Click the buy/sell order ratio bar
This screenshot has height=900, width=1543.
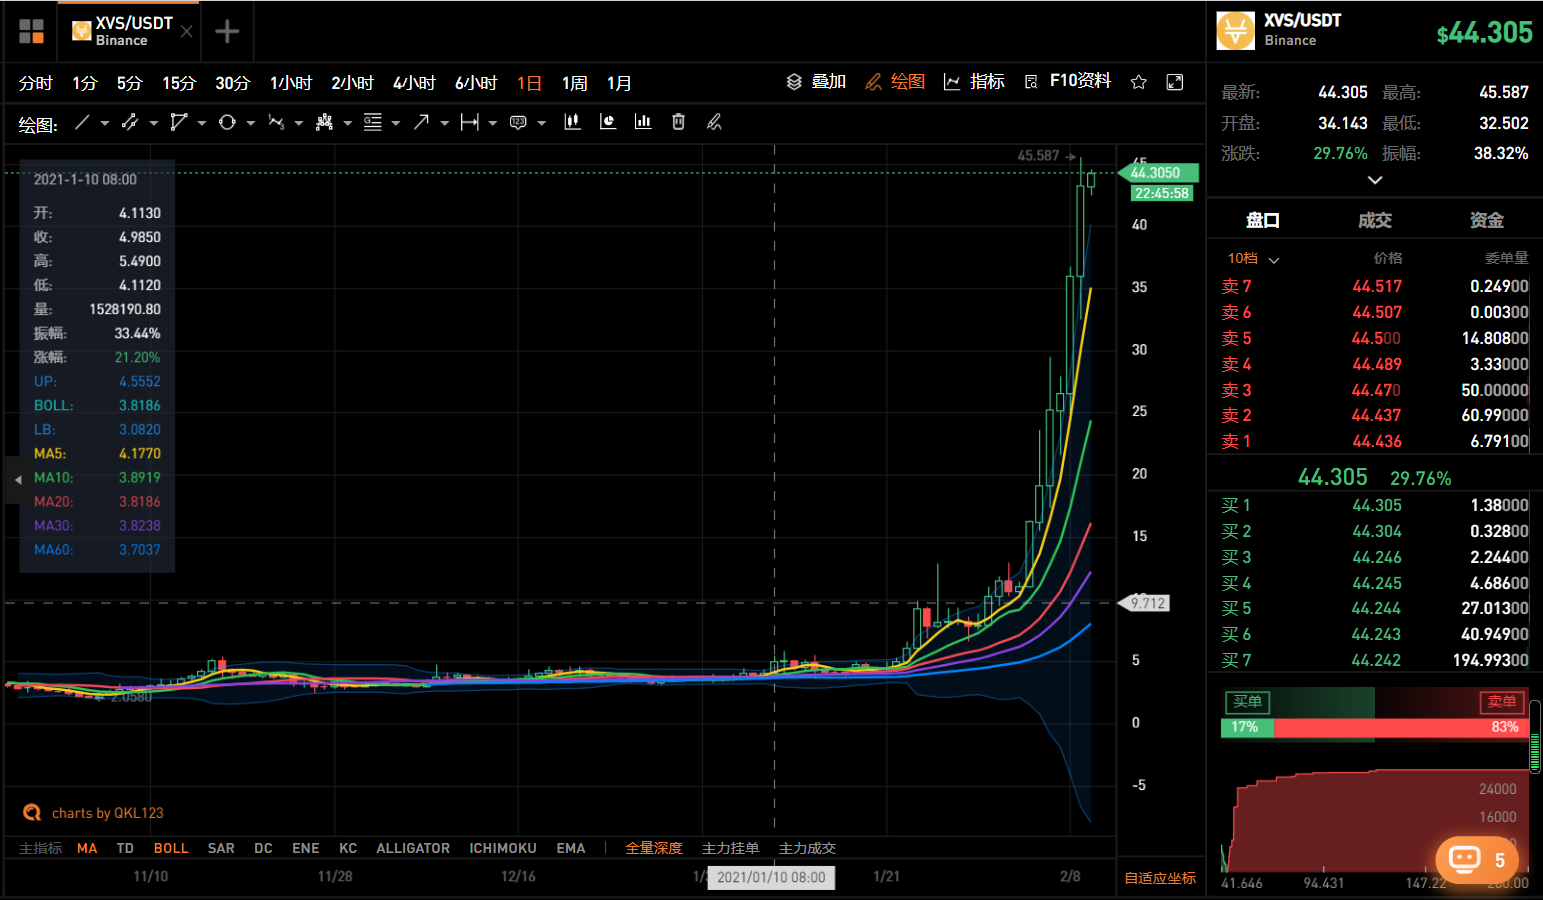point(1374,727)
